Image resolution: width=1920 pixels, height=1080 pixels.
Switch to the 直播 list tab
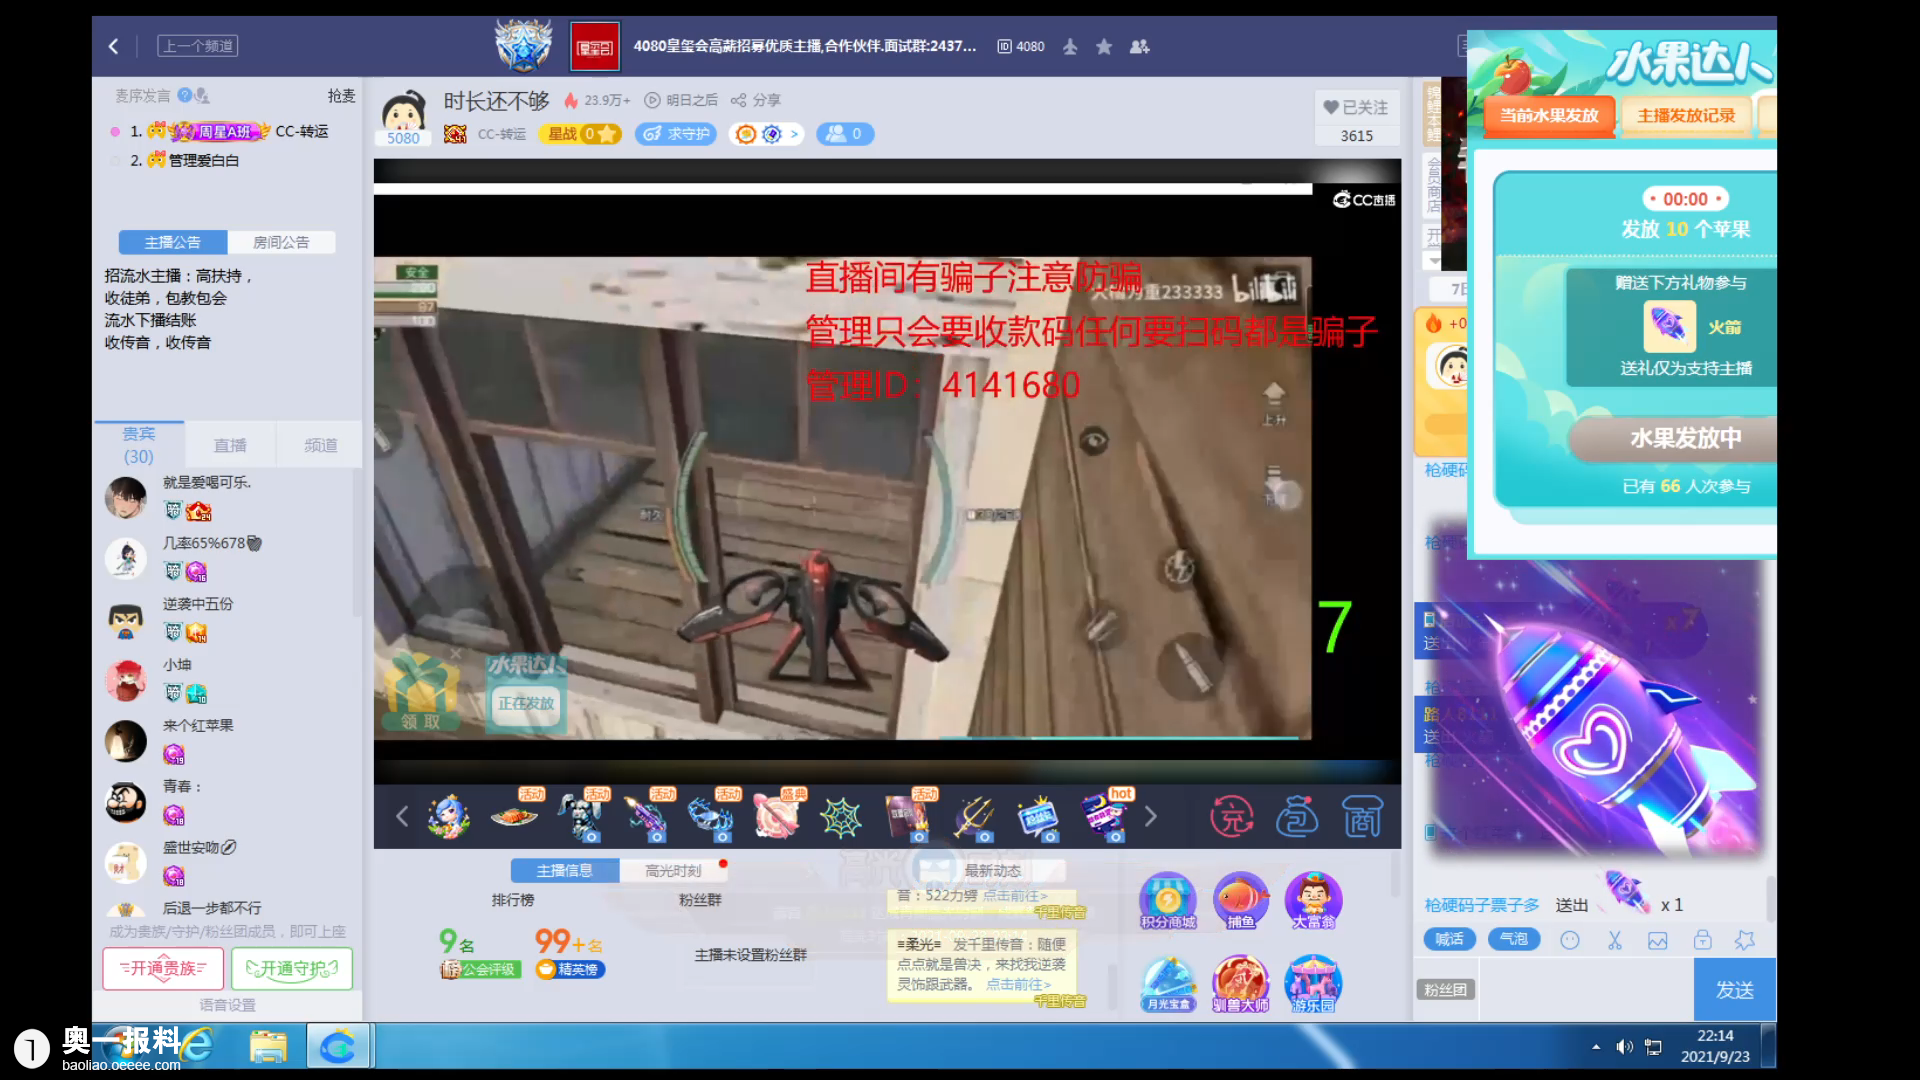[x=230, y=445]
